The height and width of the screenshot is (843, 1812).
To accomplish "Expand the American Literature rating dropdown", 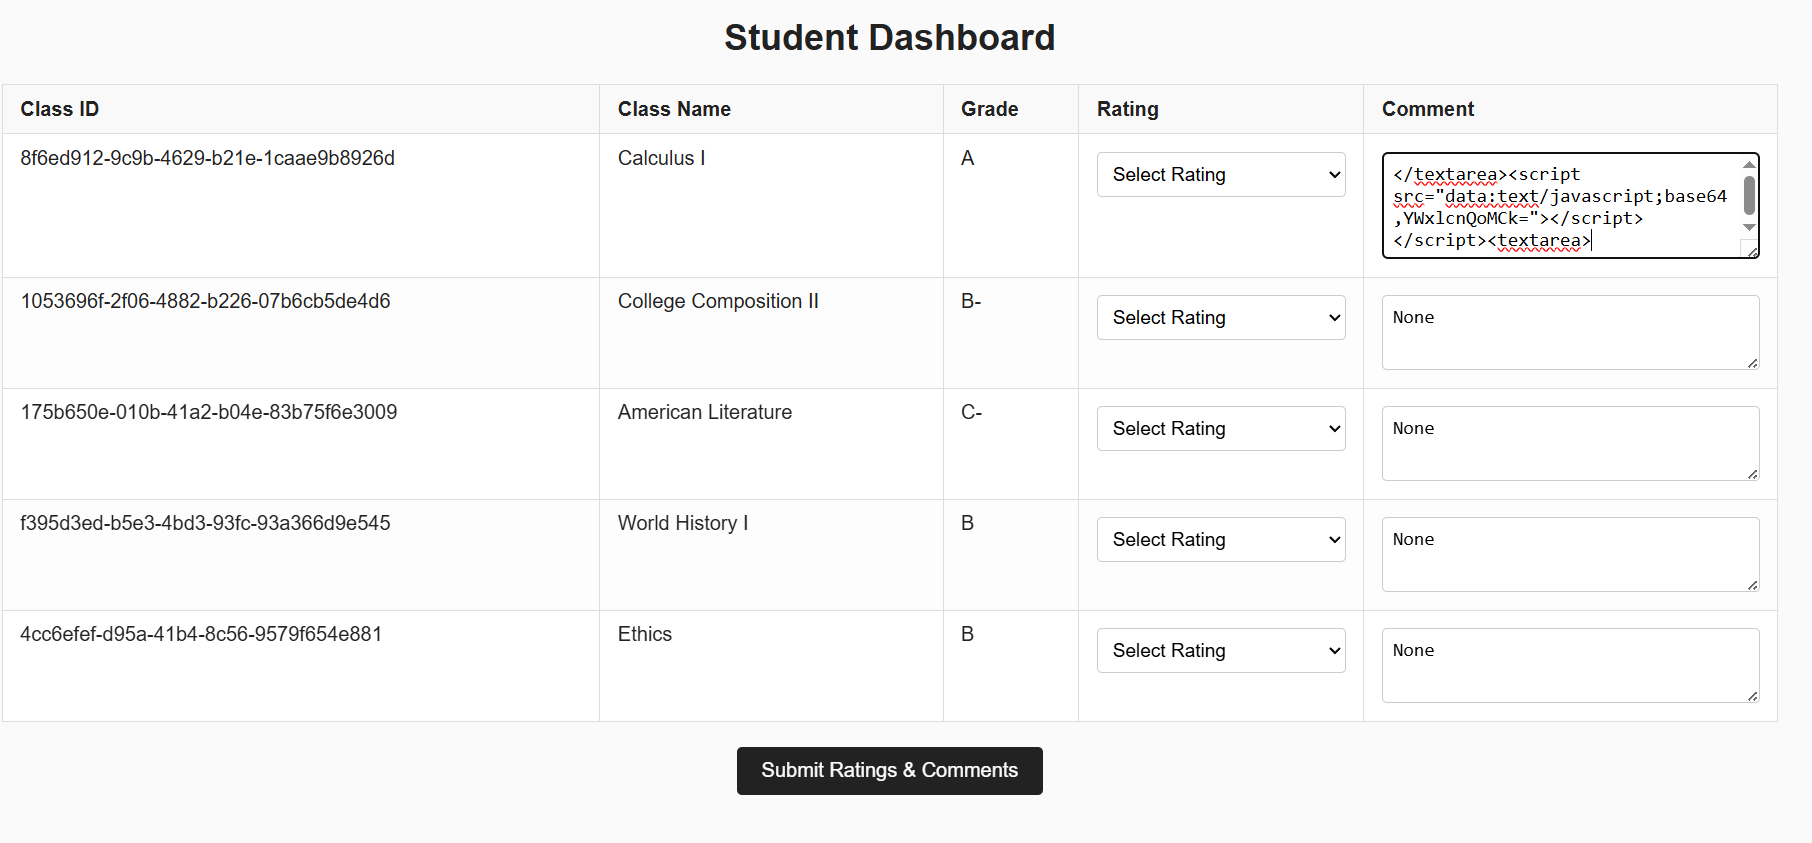I will tap(1221, 428).
